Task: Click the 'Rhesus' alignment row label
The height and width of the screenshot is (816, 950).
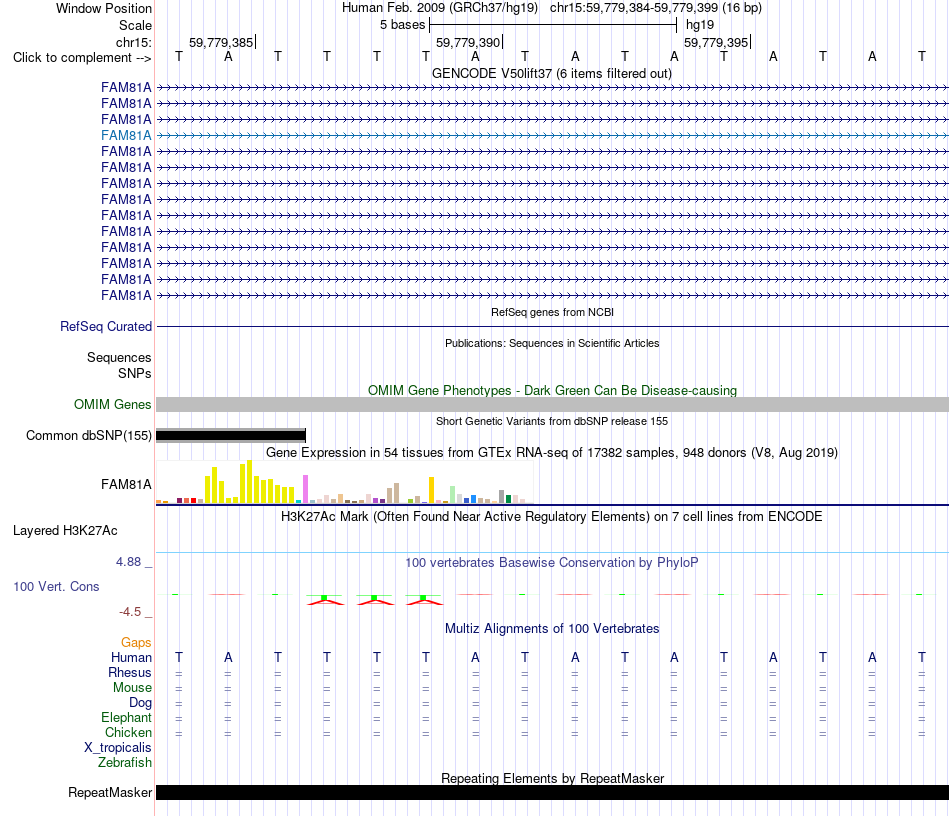Action: (130, 672)
